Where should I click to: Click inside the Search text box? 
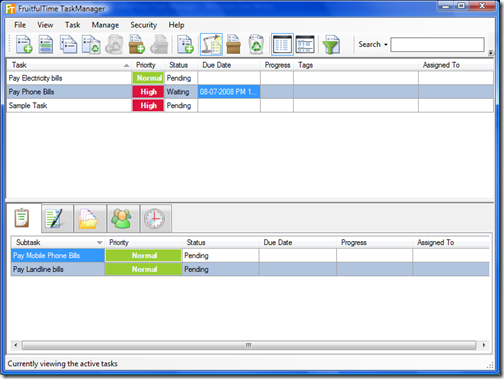coord(437,45)
